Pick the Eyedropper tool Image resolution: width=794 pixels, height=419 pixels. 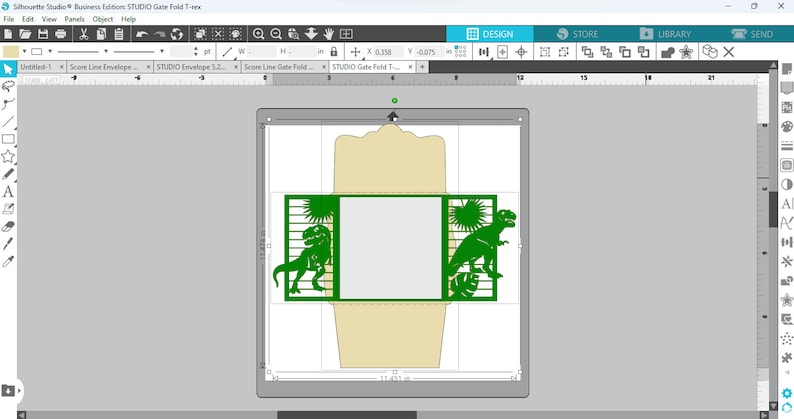[8, 261]
